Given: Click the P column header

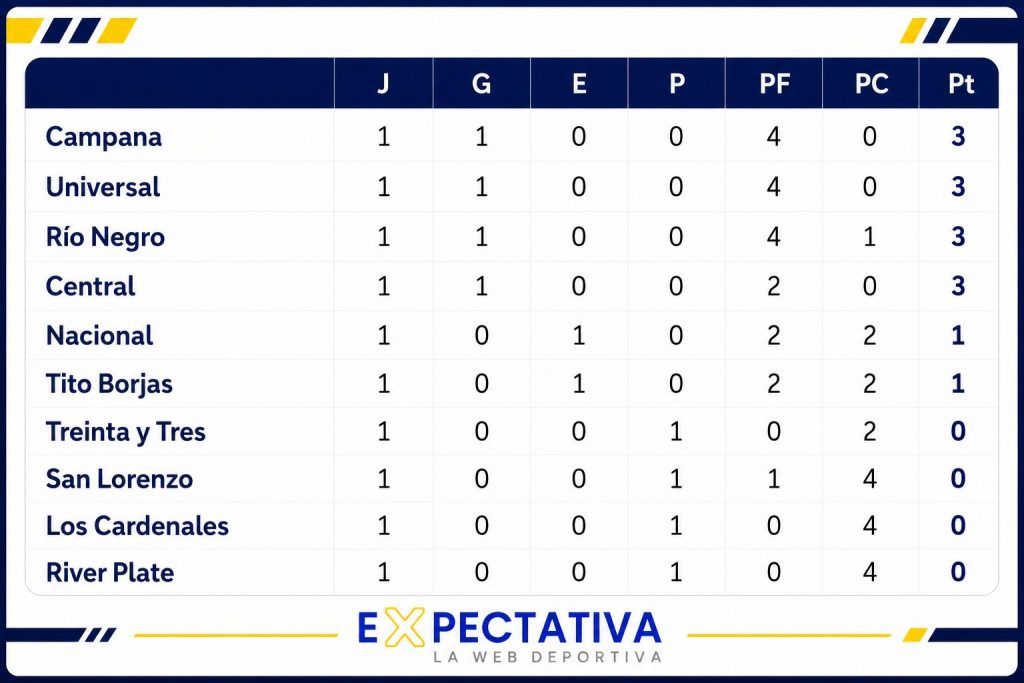Looking at the screenshot, I should 677,84.
